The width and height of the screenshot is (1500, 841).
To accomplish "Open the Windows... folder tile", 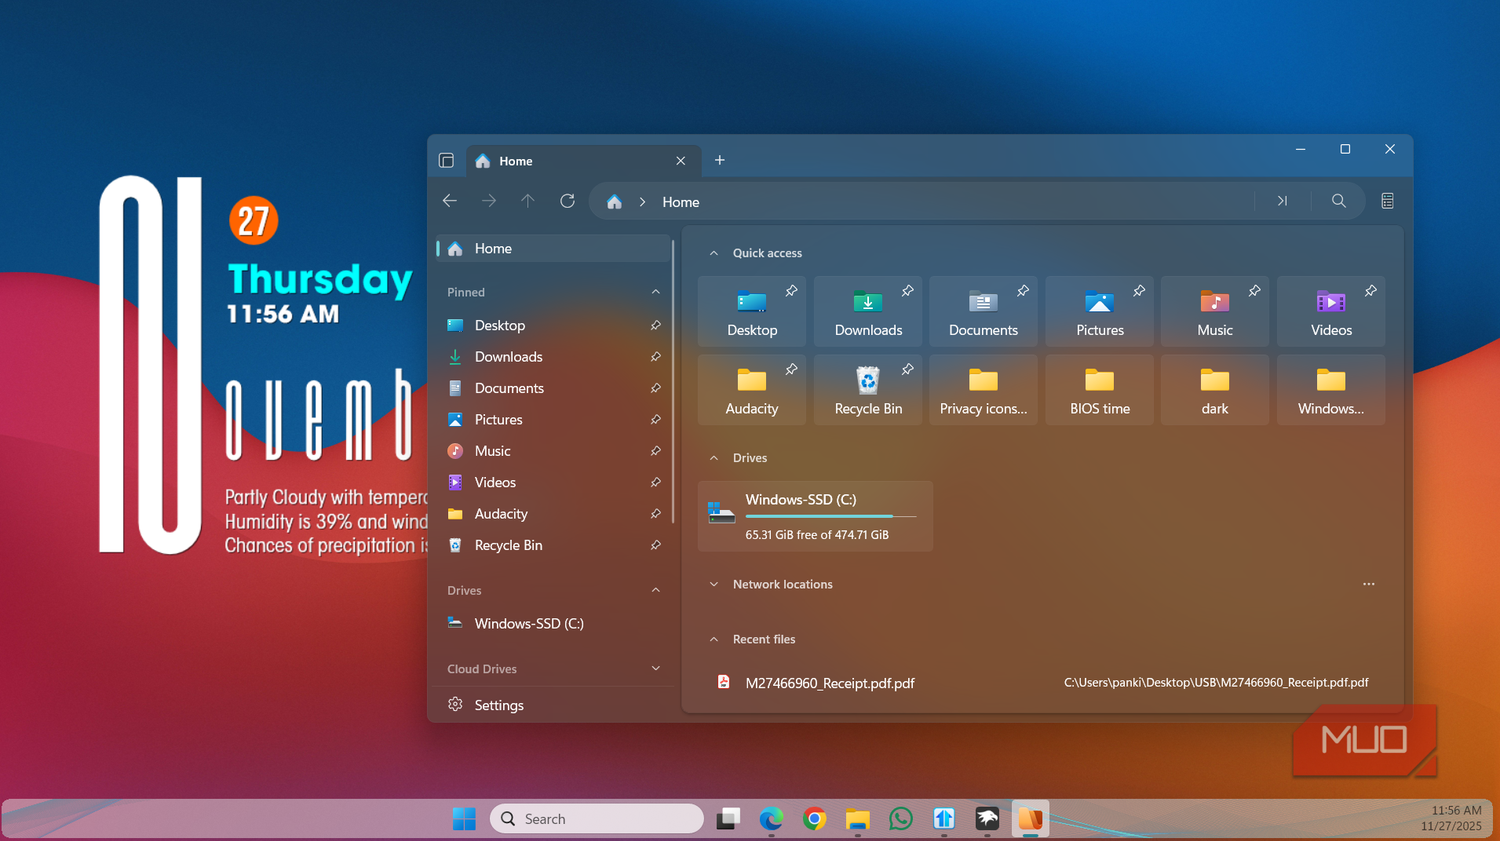I will [x=1331, y=390].
